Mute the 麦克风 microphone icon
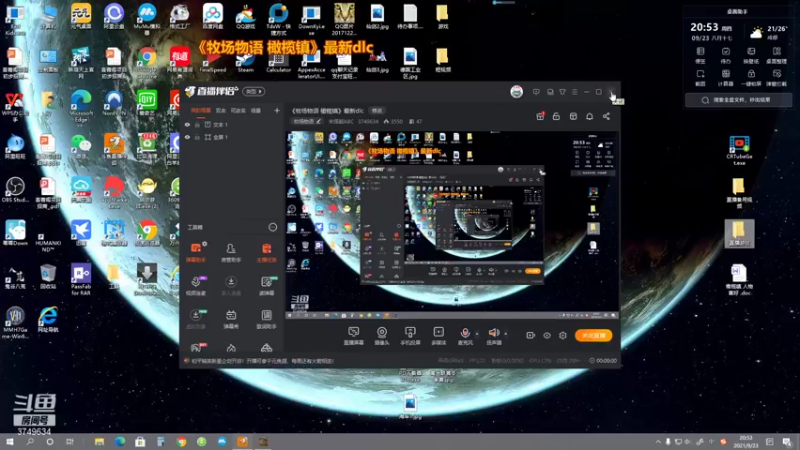Image resolution: width=800 pixels, height=450 pixels. click(x=465, y=333)
